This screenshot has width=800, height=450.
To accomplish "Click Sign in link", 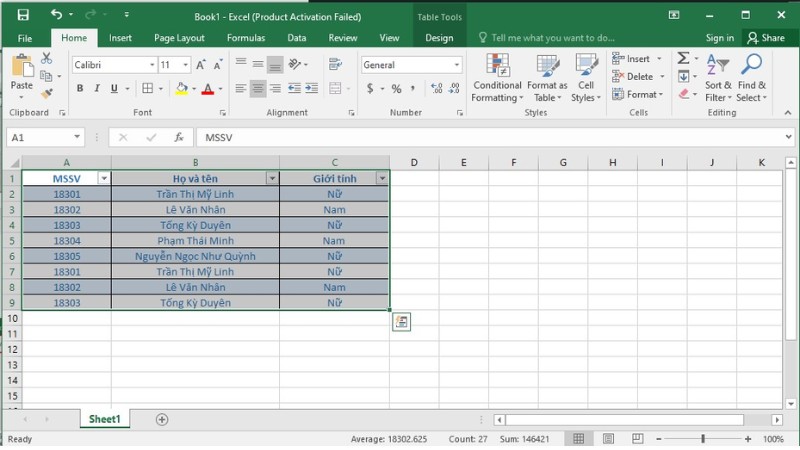I will click(719, 38).
